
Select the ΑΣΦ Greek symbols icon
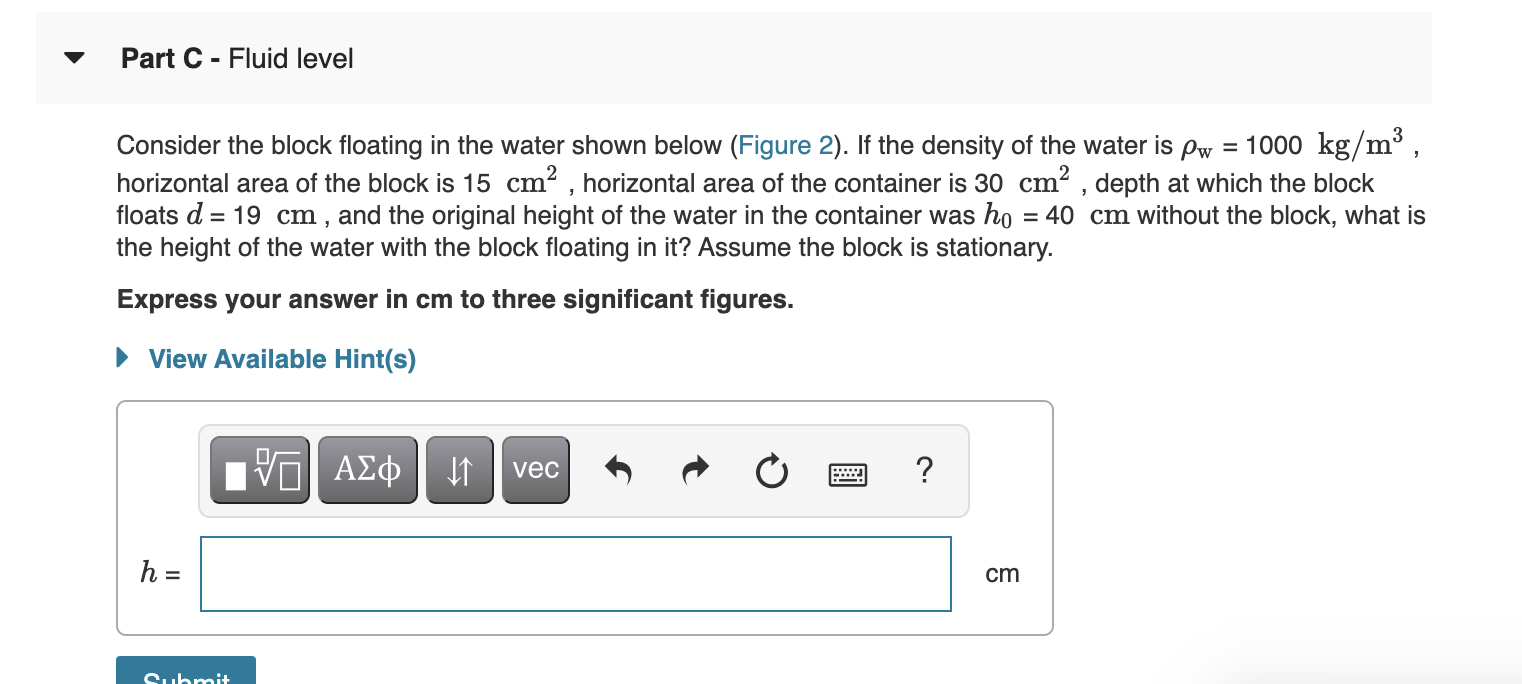tap(367, 469)
